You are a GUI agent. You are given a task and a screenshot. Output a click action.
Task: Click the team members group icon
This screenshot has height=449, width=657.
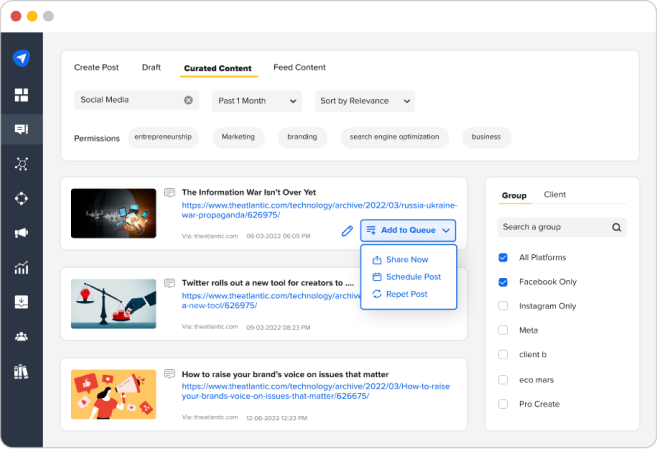pos(21,336)
